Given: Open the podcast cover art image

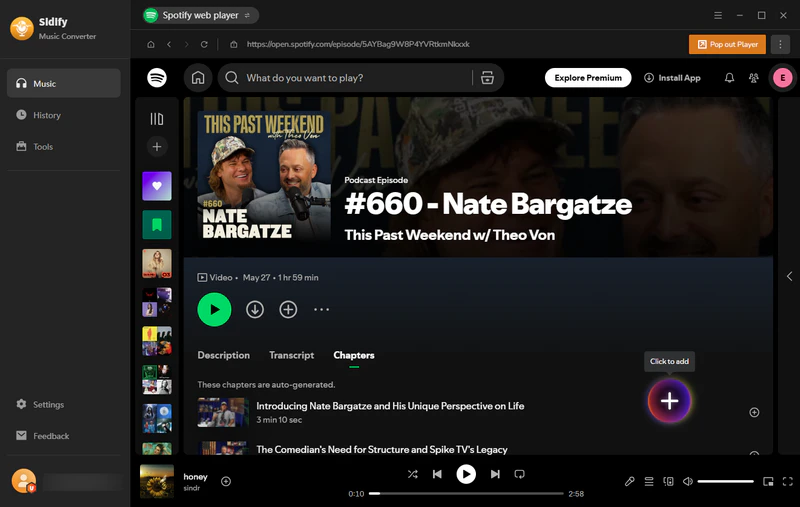Looking at the screenshot, I should pyautogui.click(x=264, y=176).
